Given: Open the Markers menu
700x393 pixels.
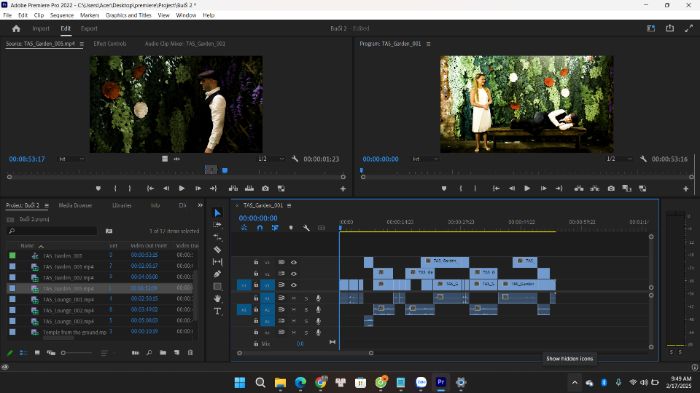Looking at the screenshot, I should tap(89, 15).
